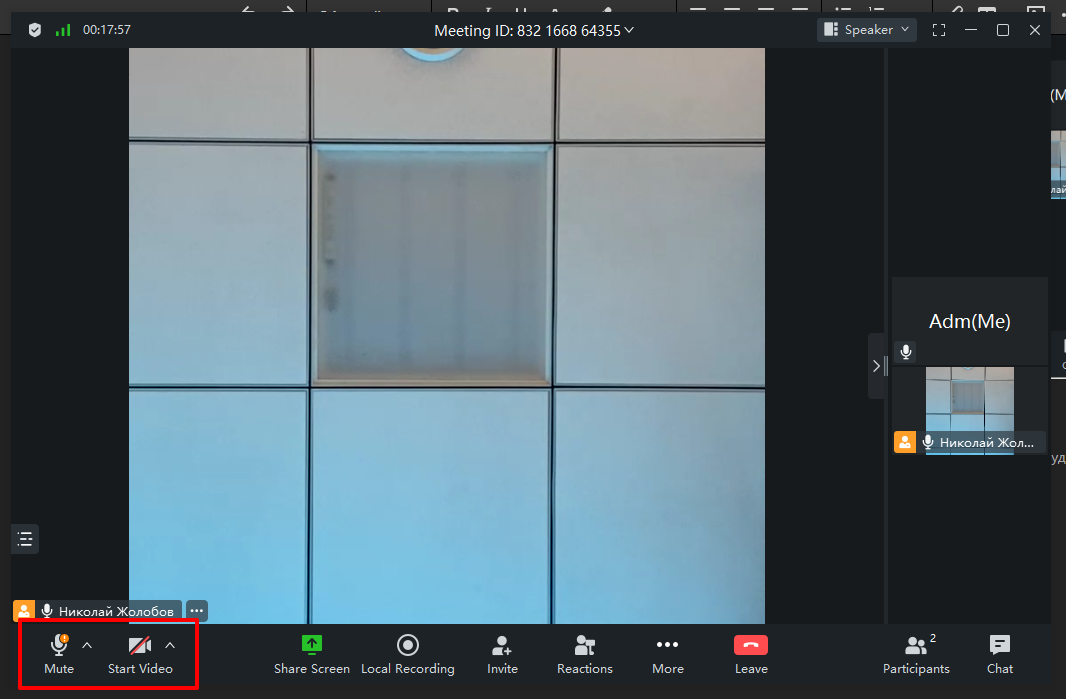Collapse the side video panel

click(x=877, y=366)
